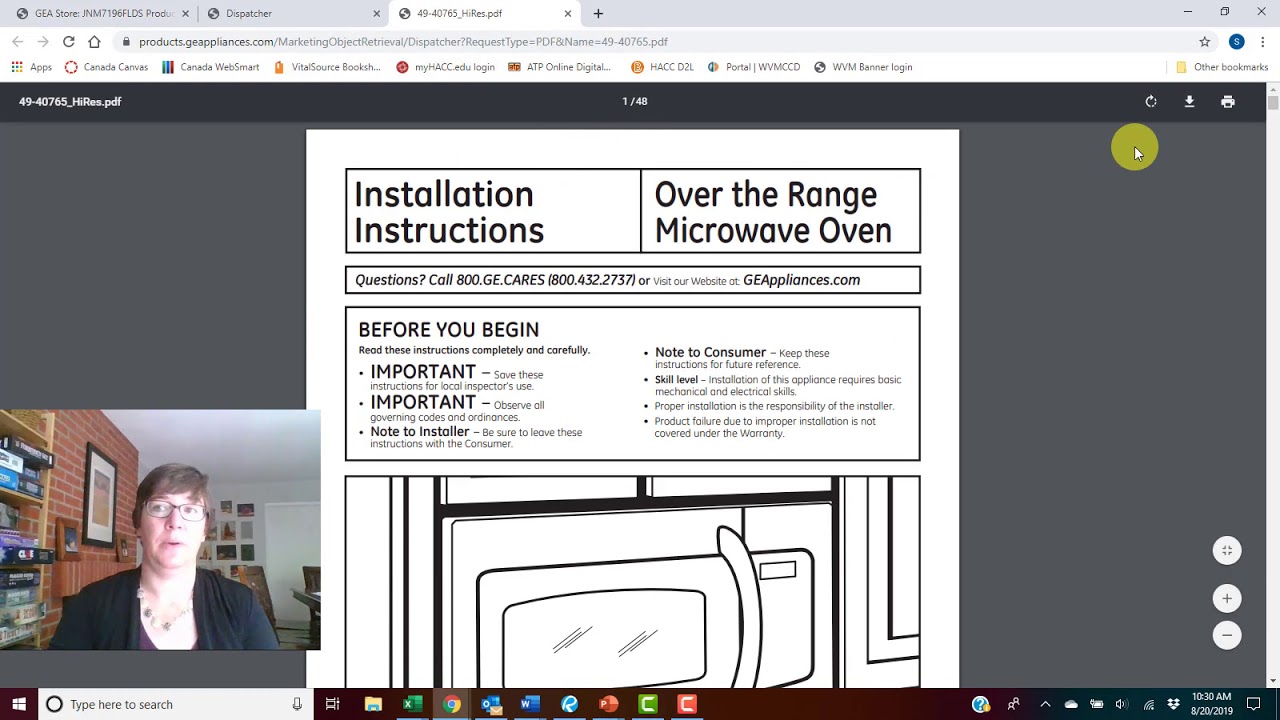Open the ATP Online Digital bookmark
1280x720 pixels.
point(560,67)
